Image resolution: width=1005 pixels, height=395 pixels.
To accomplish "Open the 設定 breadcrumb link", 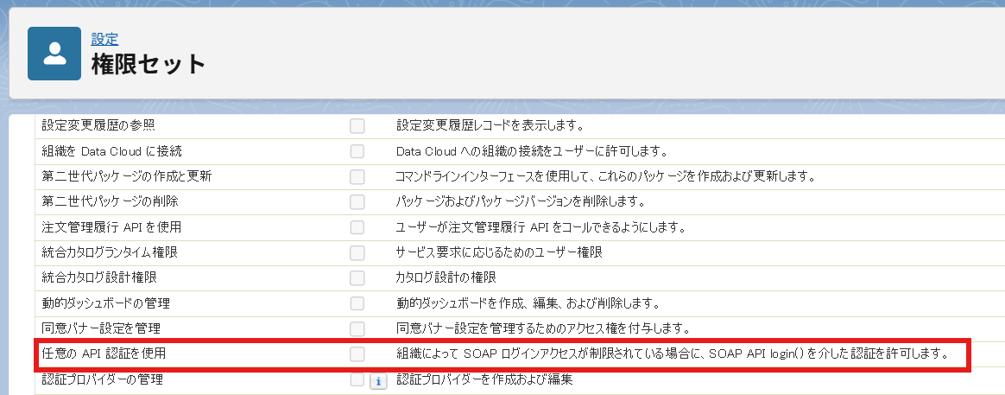I will click(x=104, y=39).
